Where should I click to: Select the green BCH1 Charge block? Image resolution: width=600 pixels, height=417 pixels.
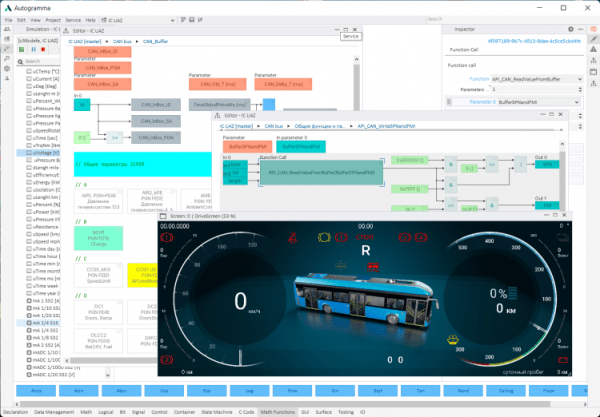coord(98,238)
